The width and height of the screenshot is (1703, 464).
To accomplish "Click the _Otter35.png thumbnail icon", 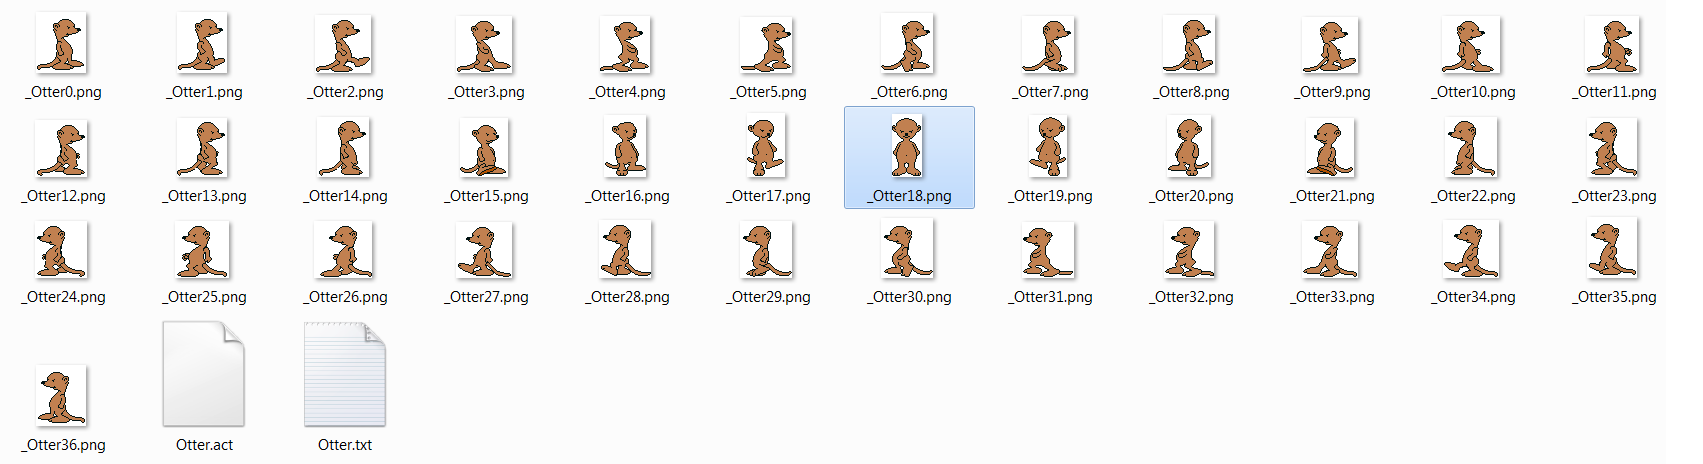I will [x=1613, y=249].
